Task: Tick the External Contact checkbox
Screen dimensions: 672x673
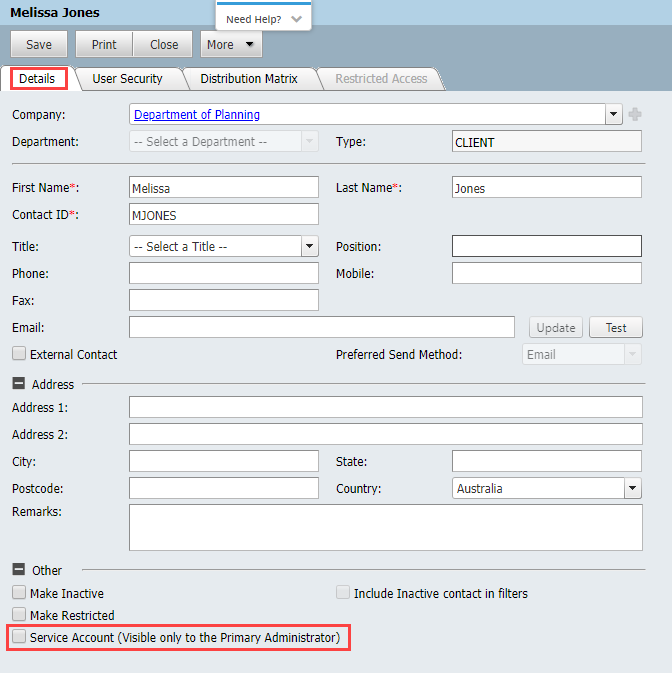Action: (19, 354)
